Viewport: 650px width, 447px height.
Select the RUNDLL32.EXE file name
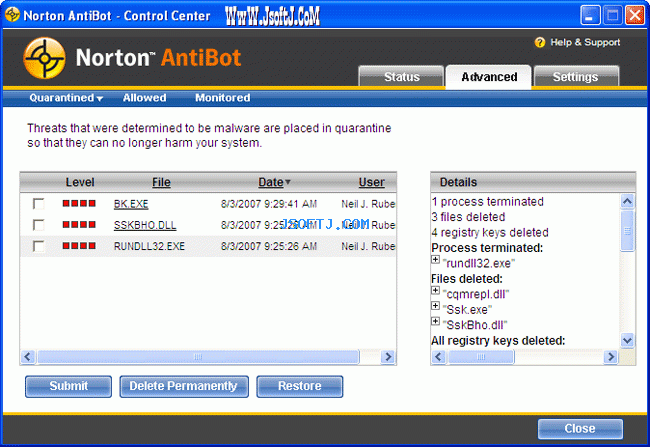coord(149,246)
